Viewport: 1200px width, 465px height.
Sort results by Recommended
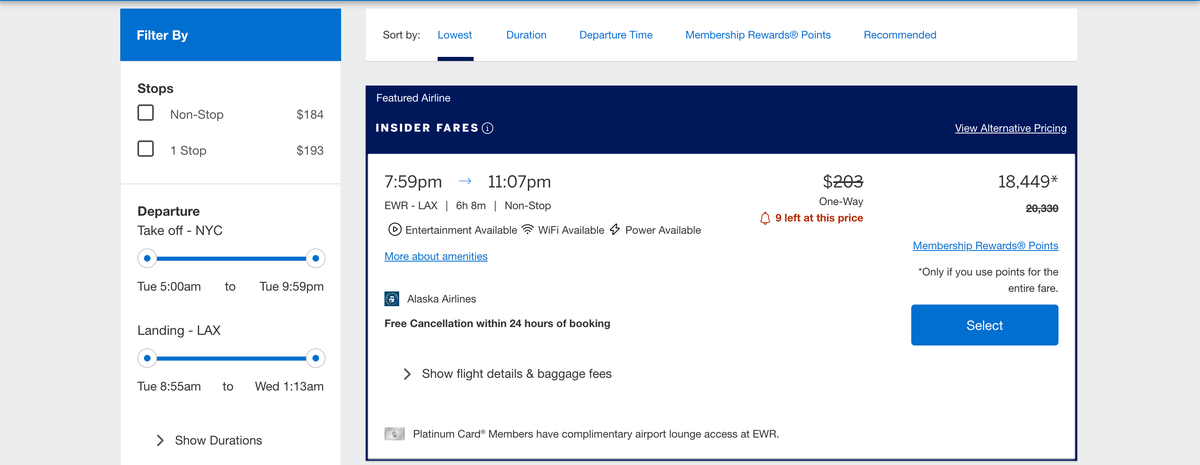click(x=900, y=35)
